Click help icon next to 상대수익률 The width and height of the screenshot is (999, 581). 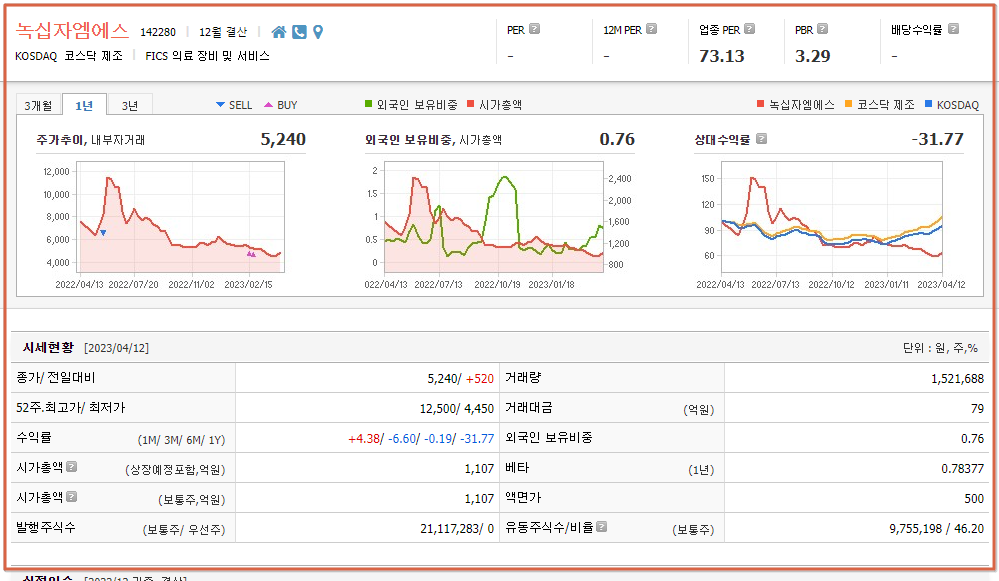761,139
